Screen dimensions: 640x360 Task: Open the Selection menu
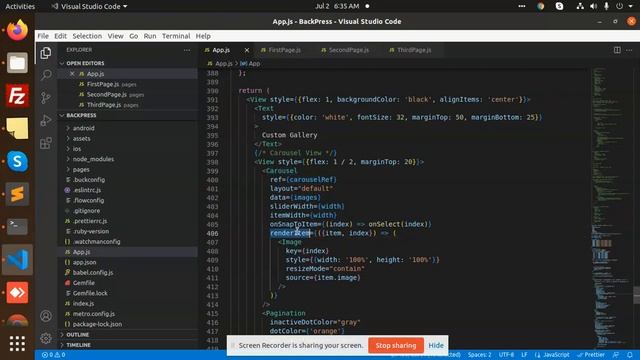pos(87,36)
